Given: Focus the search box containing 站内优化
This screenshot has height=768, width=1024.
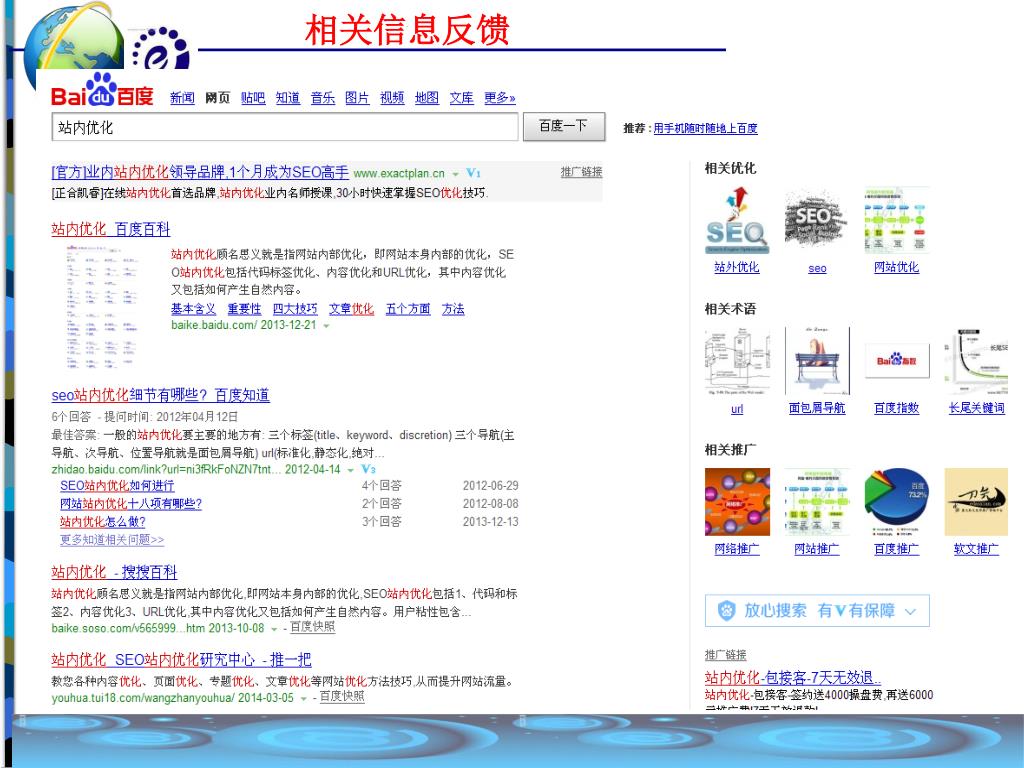Looking at the screenshot, I should [x=285, y=127].
